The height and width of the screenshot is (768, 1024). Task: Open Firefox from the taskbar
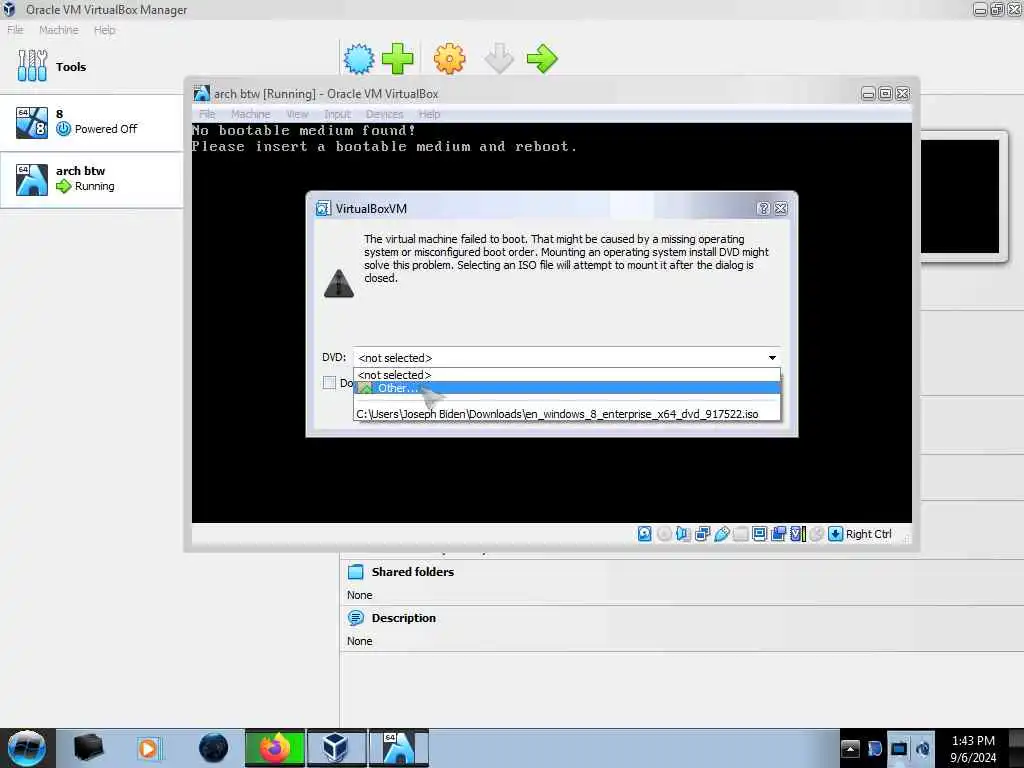(275, 748)
